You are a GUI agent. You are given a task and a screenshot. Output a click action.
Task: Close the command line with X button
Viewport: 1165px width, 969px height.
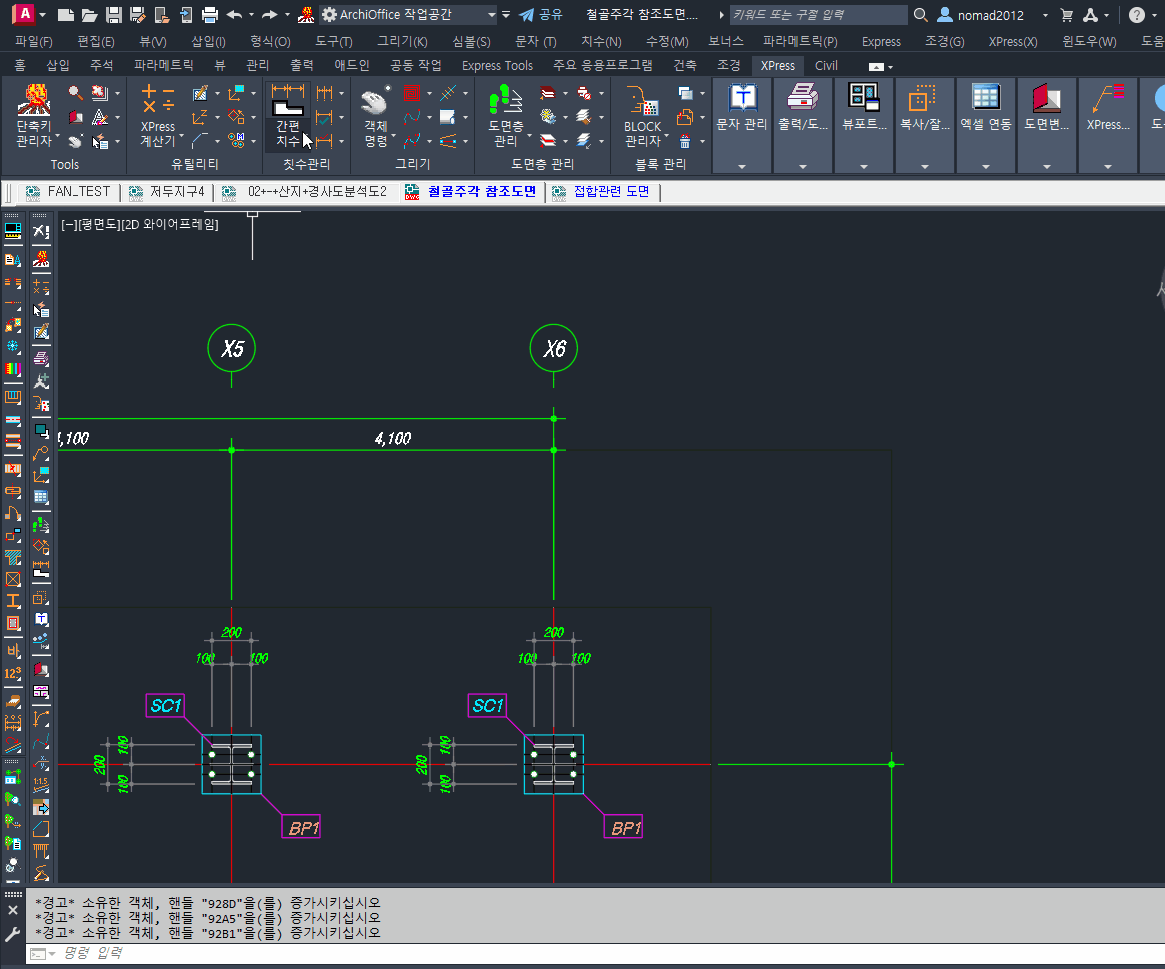(13, 910)
